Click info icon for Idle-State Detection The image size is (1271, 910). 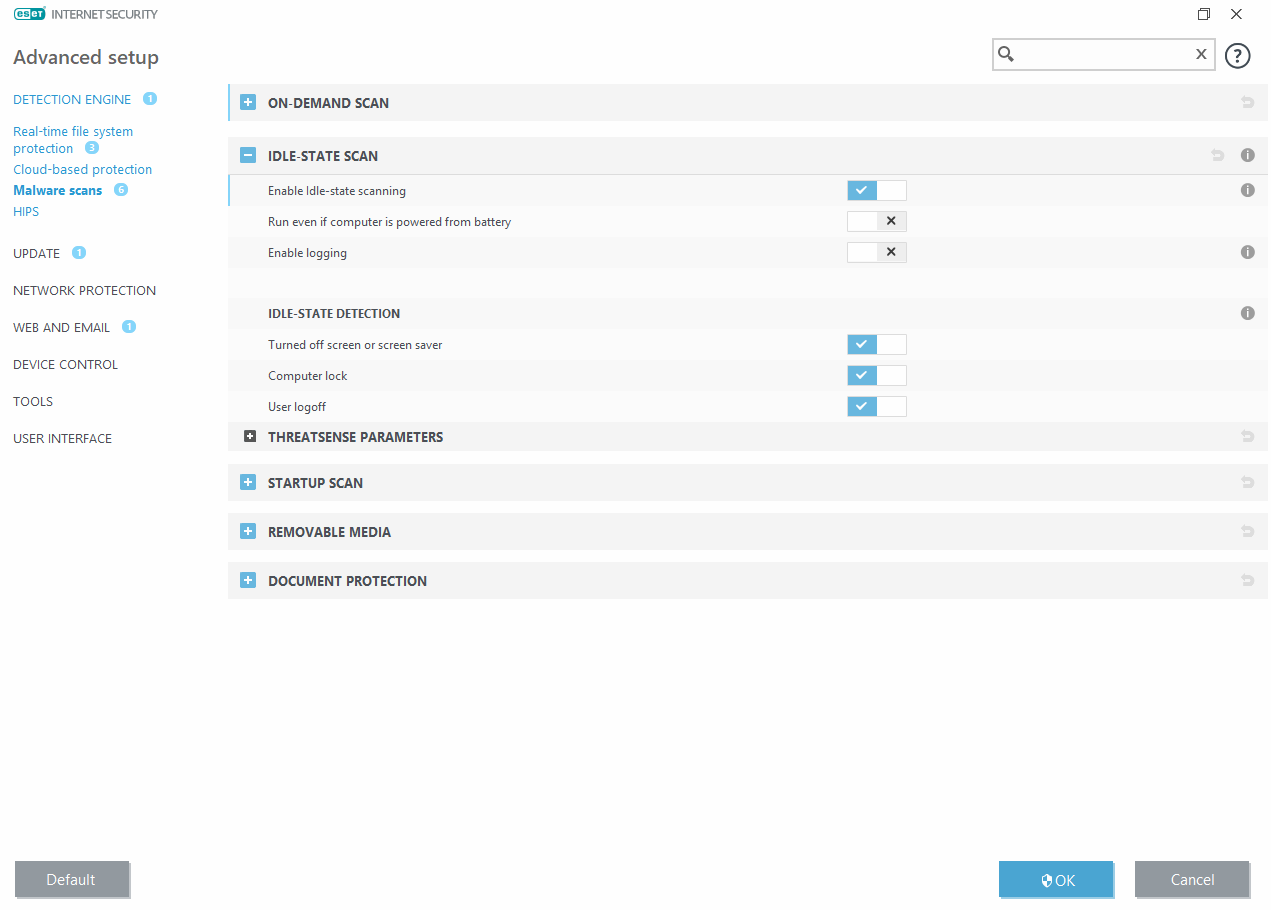pos(1247,313)
